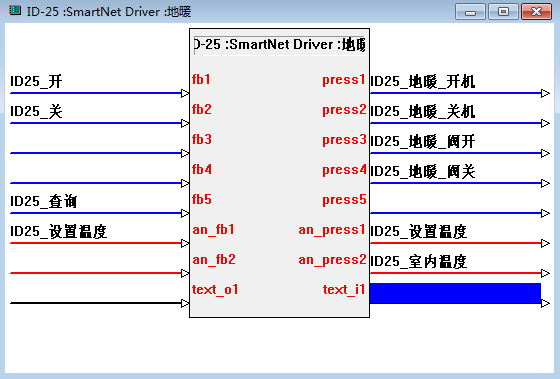Select the fb3 input pin label
This screenshot has width=560, height=379.
(202, 139)
